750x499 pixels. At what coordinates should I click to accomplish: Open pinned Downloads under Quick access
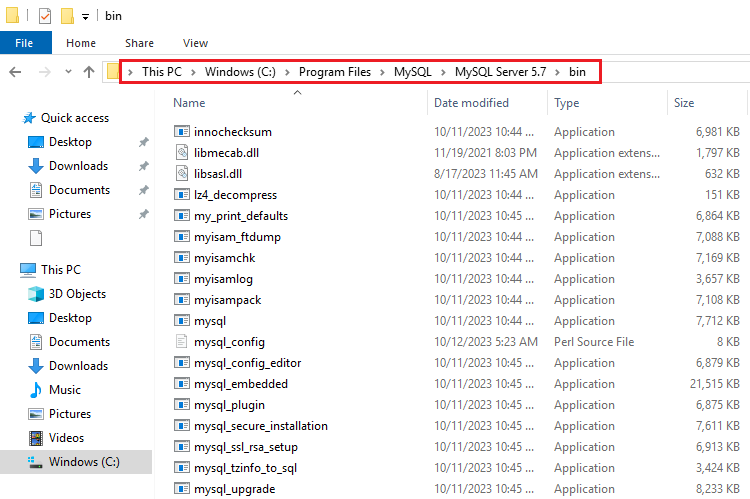click(78, 166)
